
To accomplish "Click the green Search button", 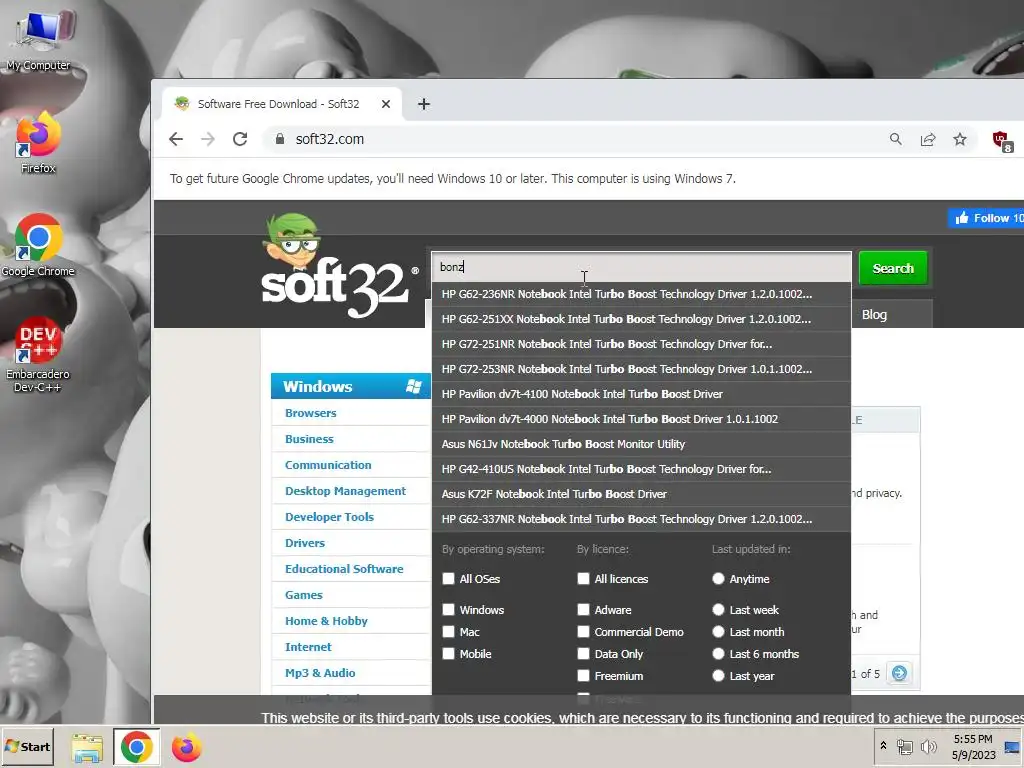I will pyautogui.click(x=893, y=268).
